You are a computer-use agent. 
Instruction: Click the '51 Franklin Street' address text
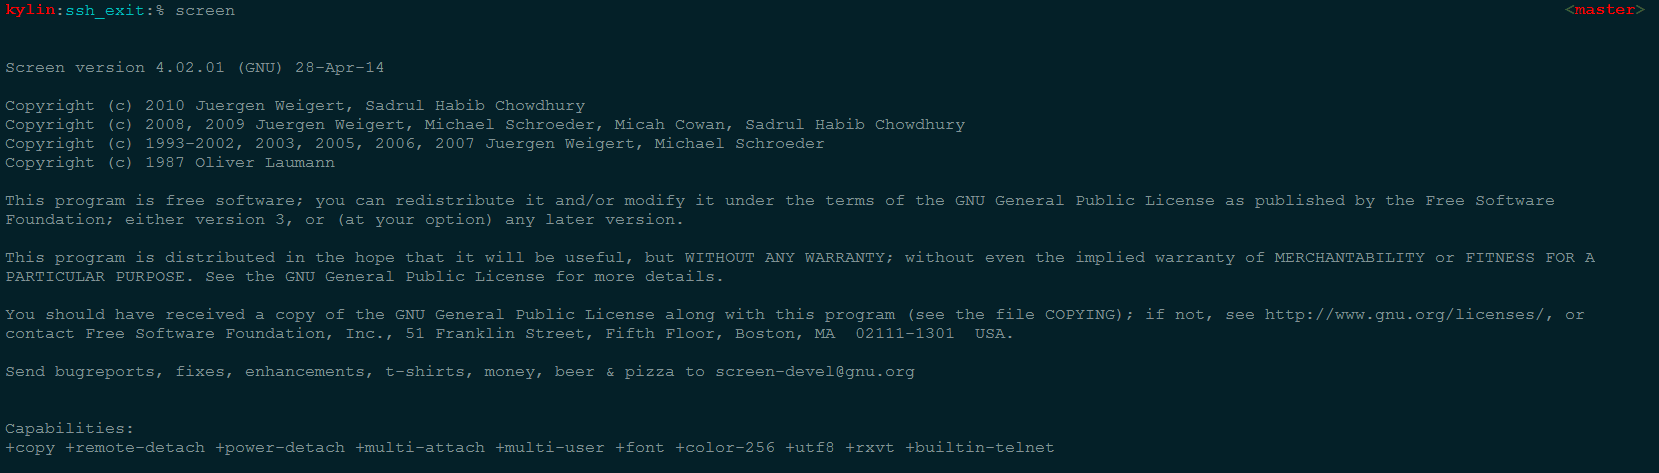coord(495,333)
